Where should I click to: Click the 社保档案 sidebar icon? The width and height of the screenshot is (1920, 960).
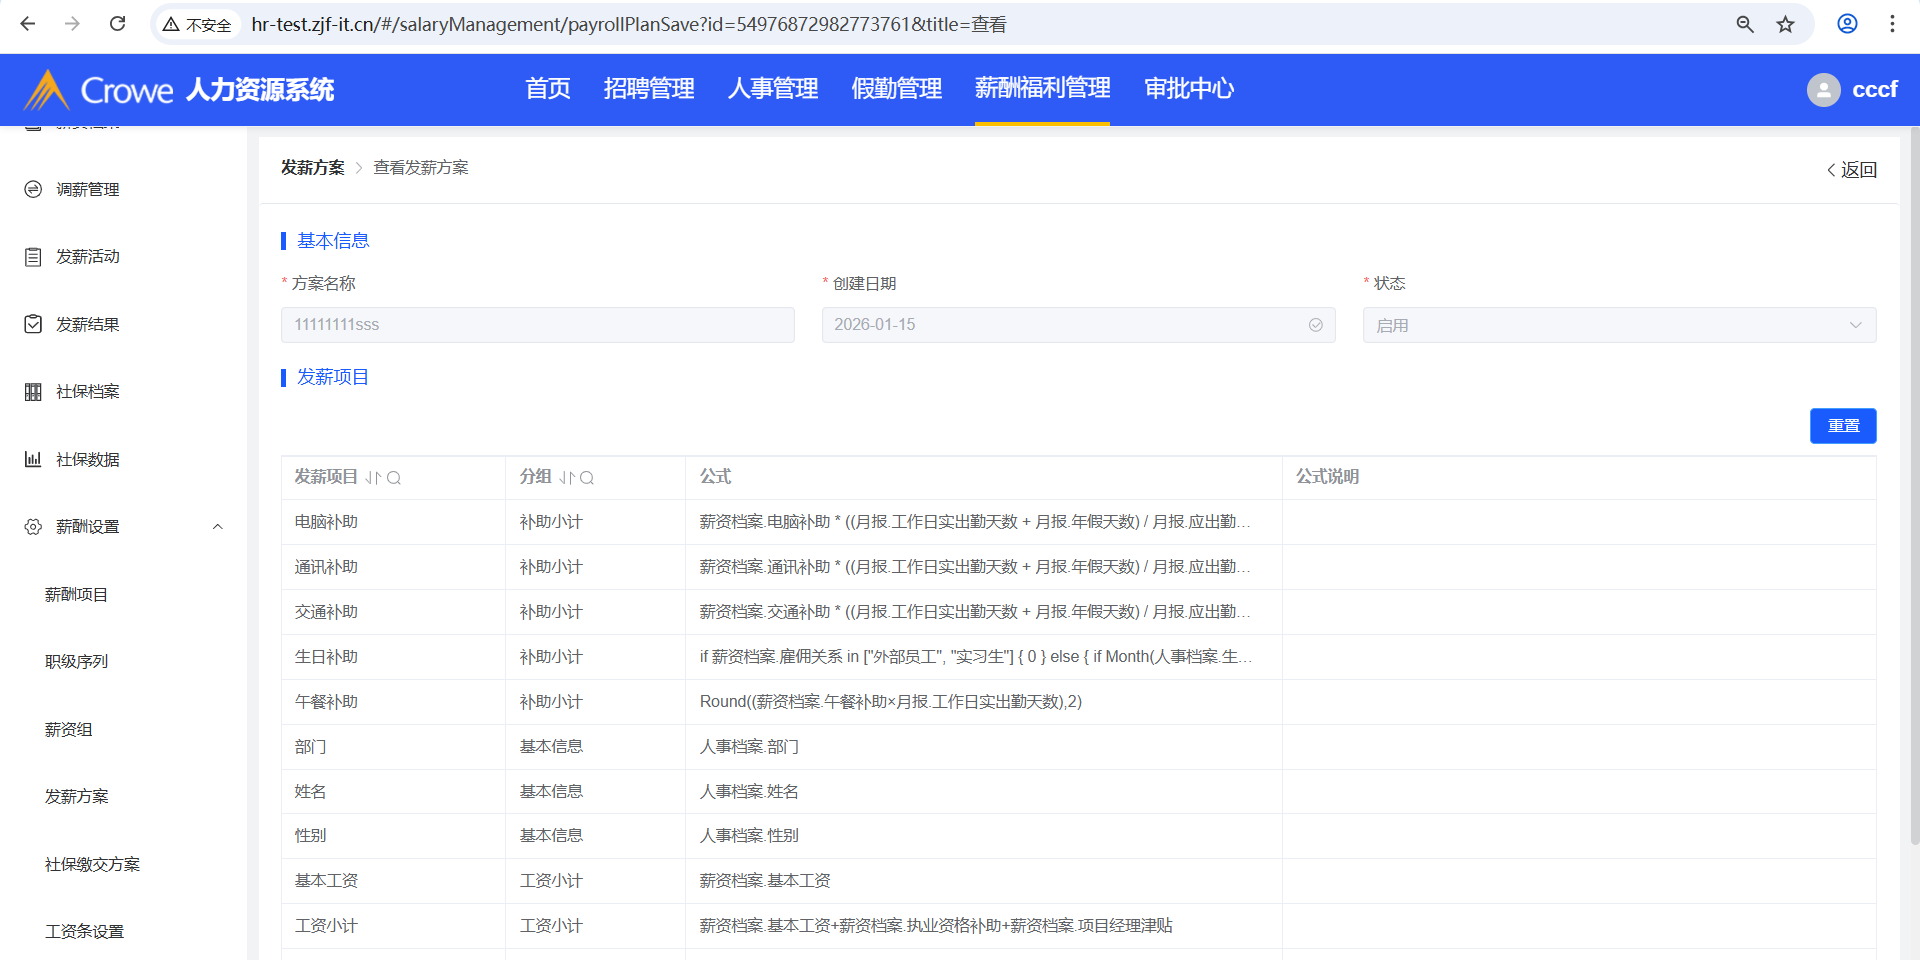(33, 392)
